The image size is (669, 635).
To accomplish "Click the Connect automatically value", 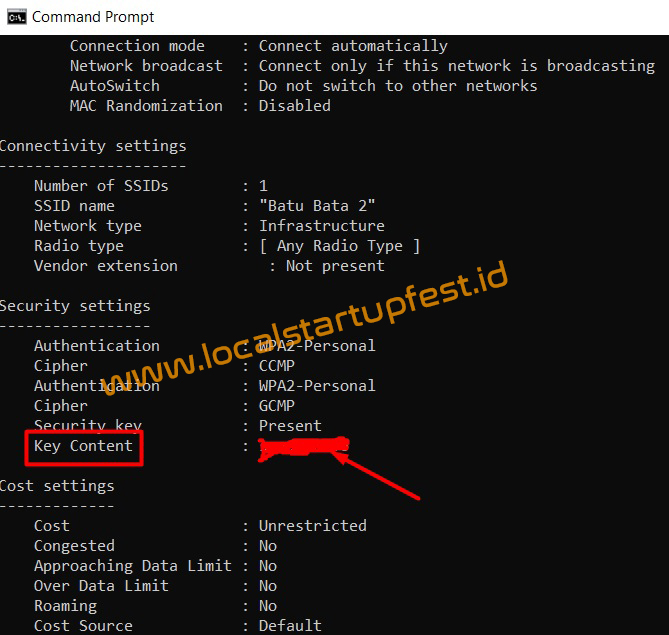I will click(353, 46).
